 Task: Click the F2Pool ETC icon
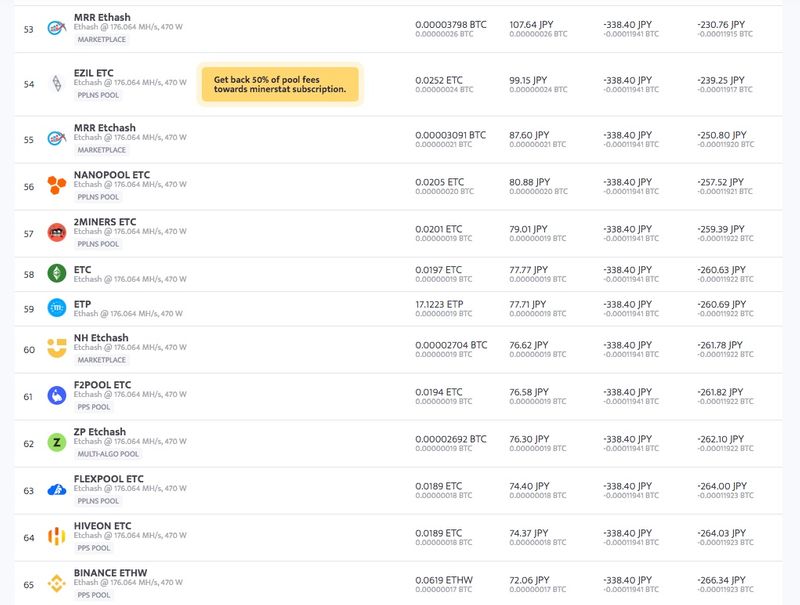pyautogui.click(x=56, y=396)
